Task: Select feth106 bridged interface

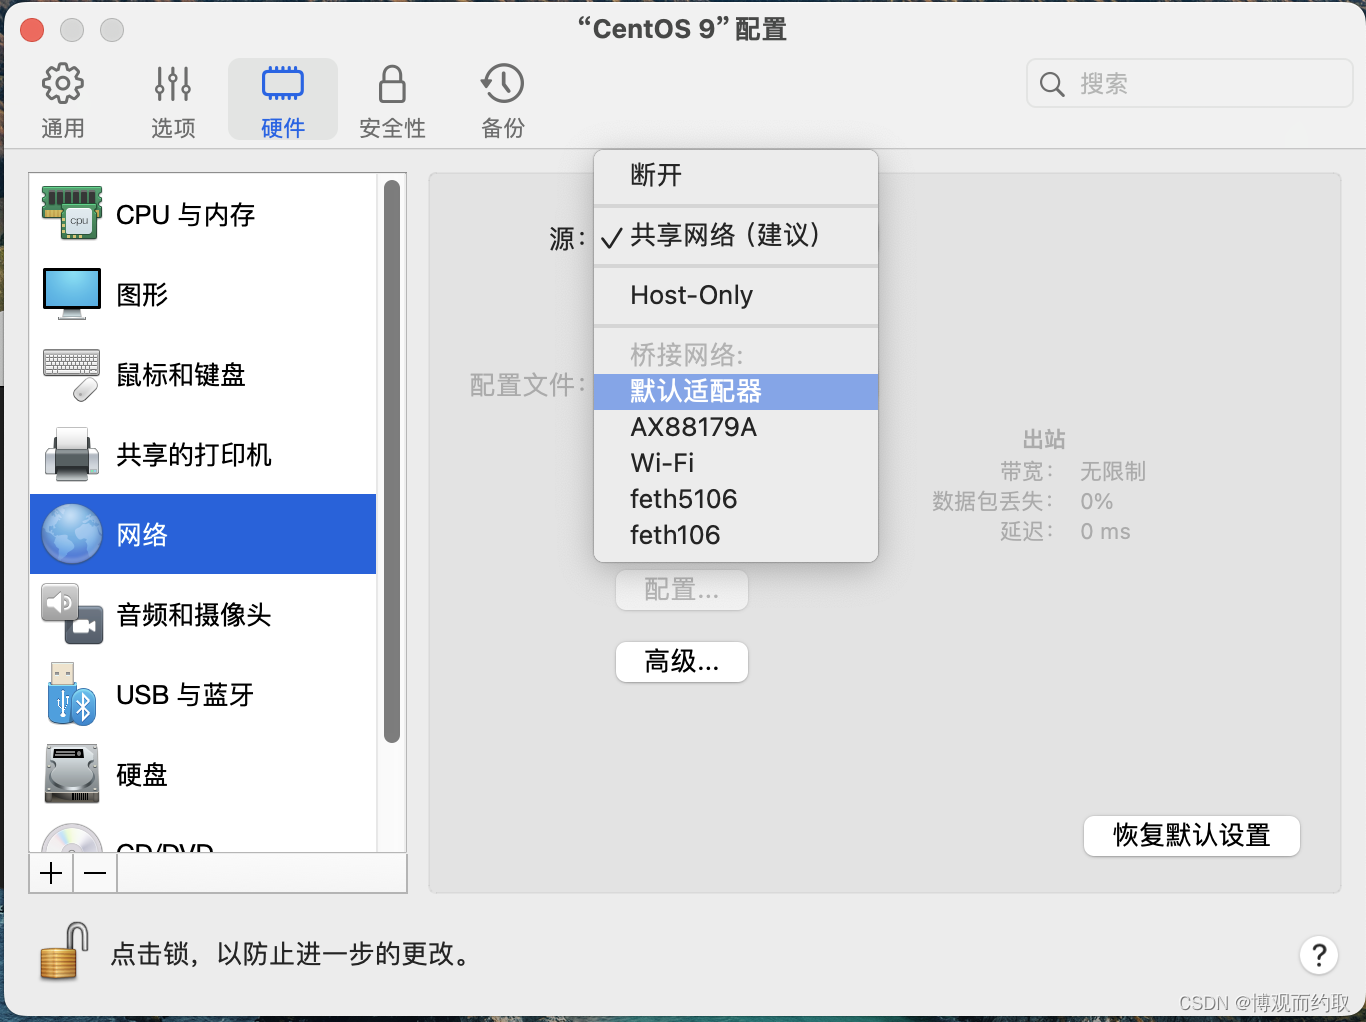Action: tap(736, 535)
